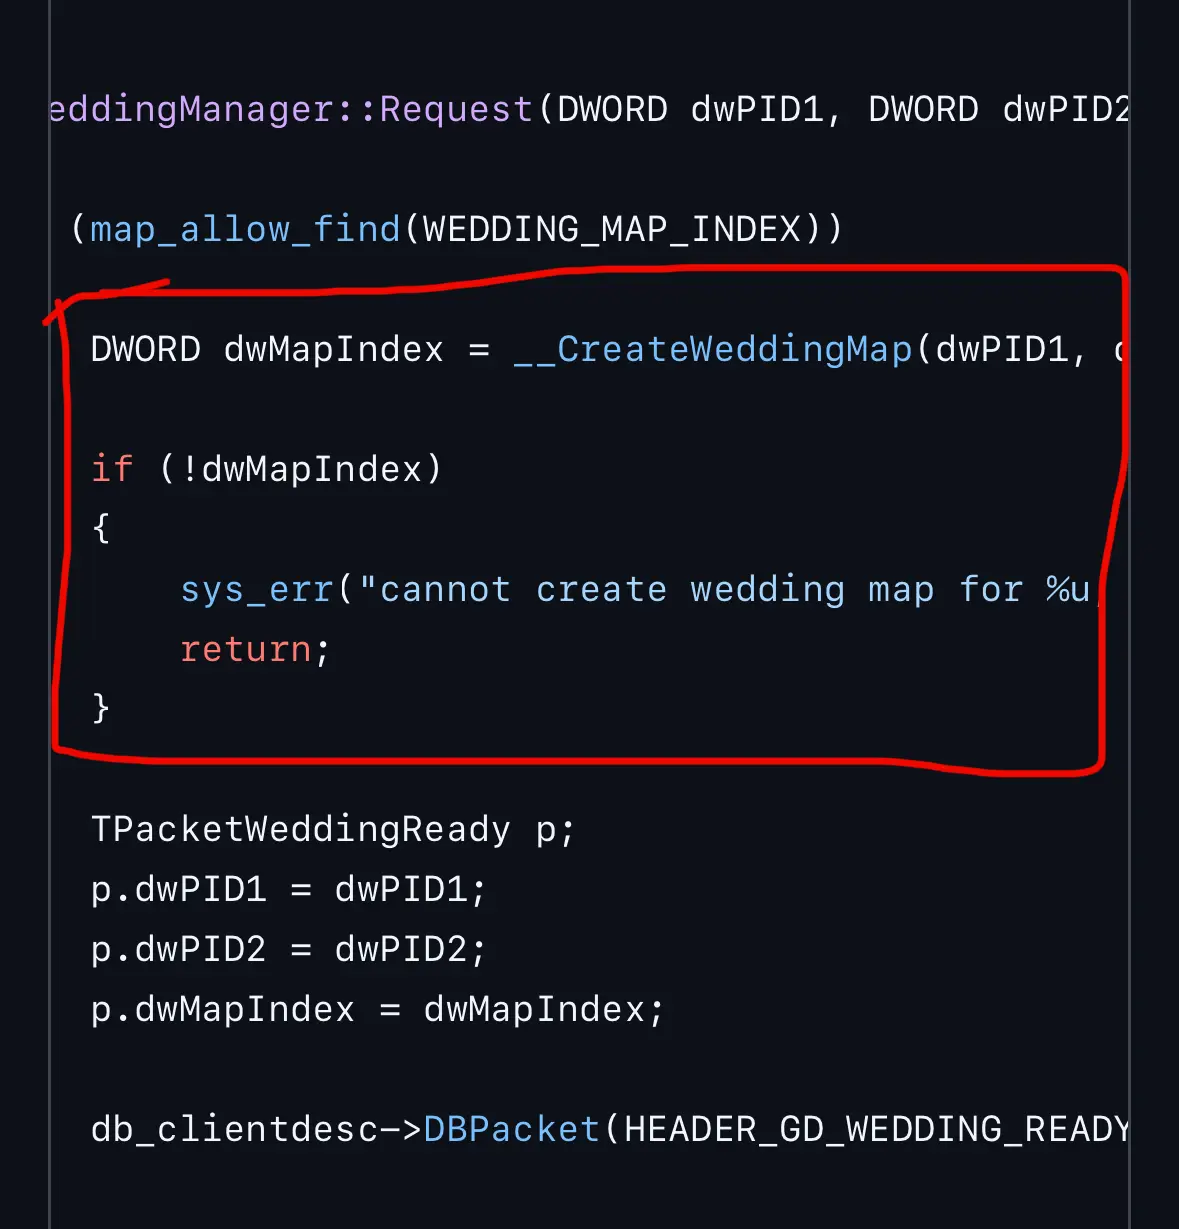Click the dwMapIndex variable in its DWORD declaration

pyautogui.click(x=334, y=349)
